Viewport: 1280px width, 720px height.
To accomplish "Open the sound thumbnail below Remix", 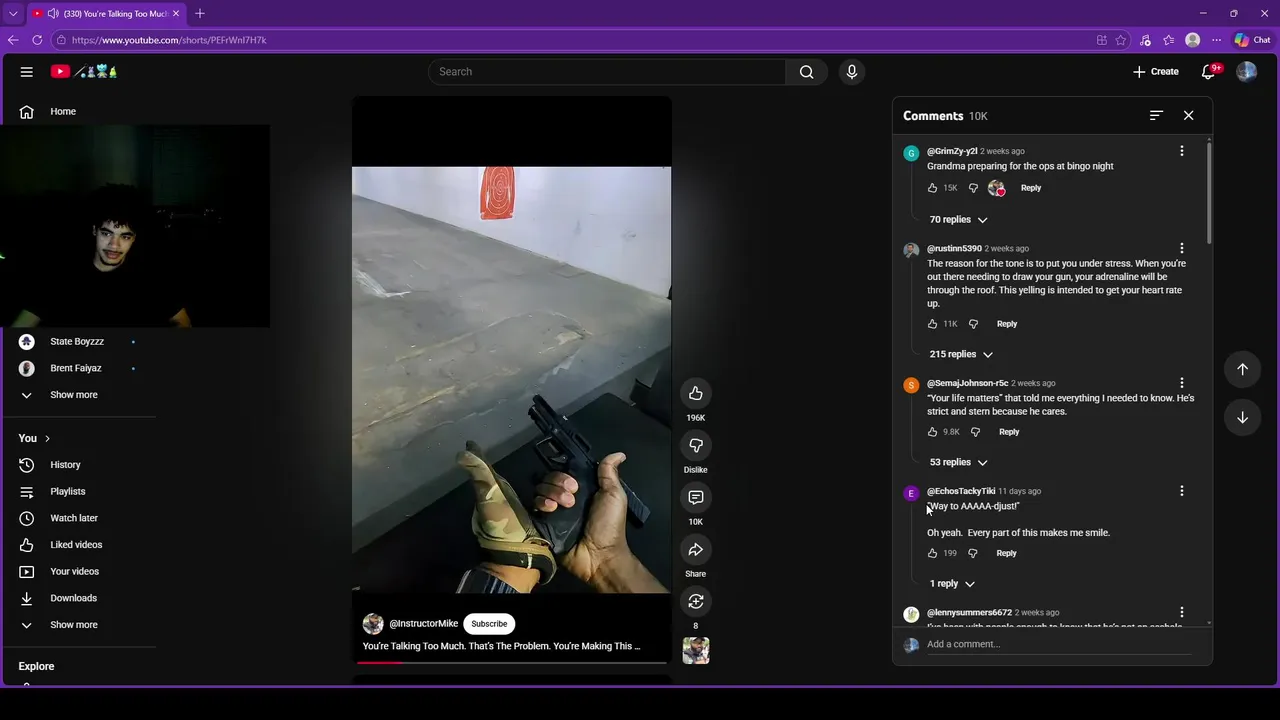I will click(x=696, y=651).
